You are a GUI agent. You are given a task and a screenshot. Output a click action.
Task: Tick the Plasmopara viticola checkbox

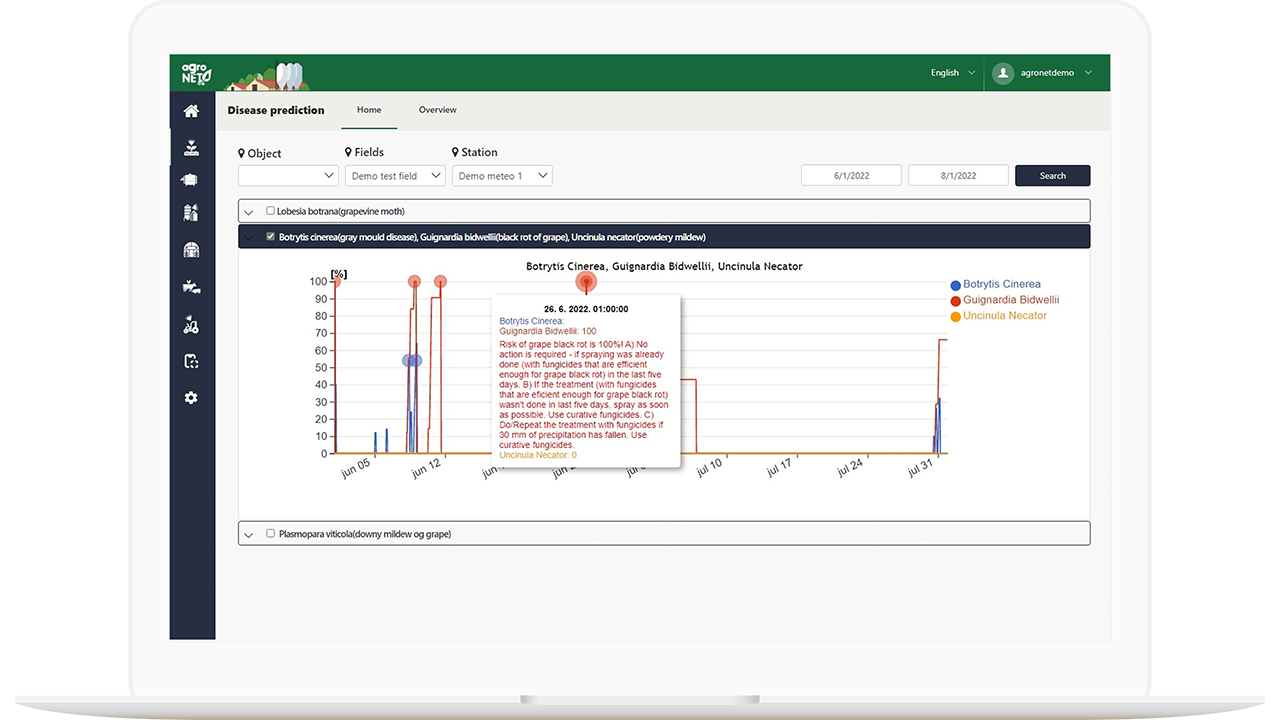pyautogui.click(x=270, y=534)
